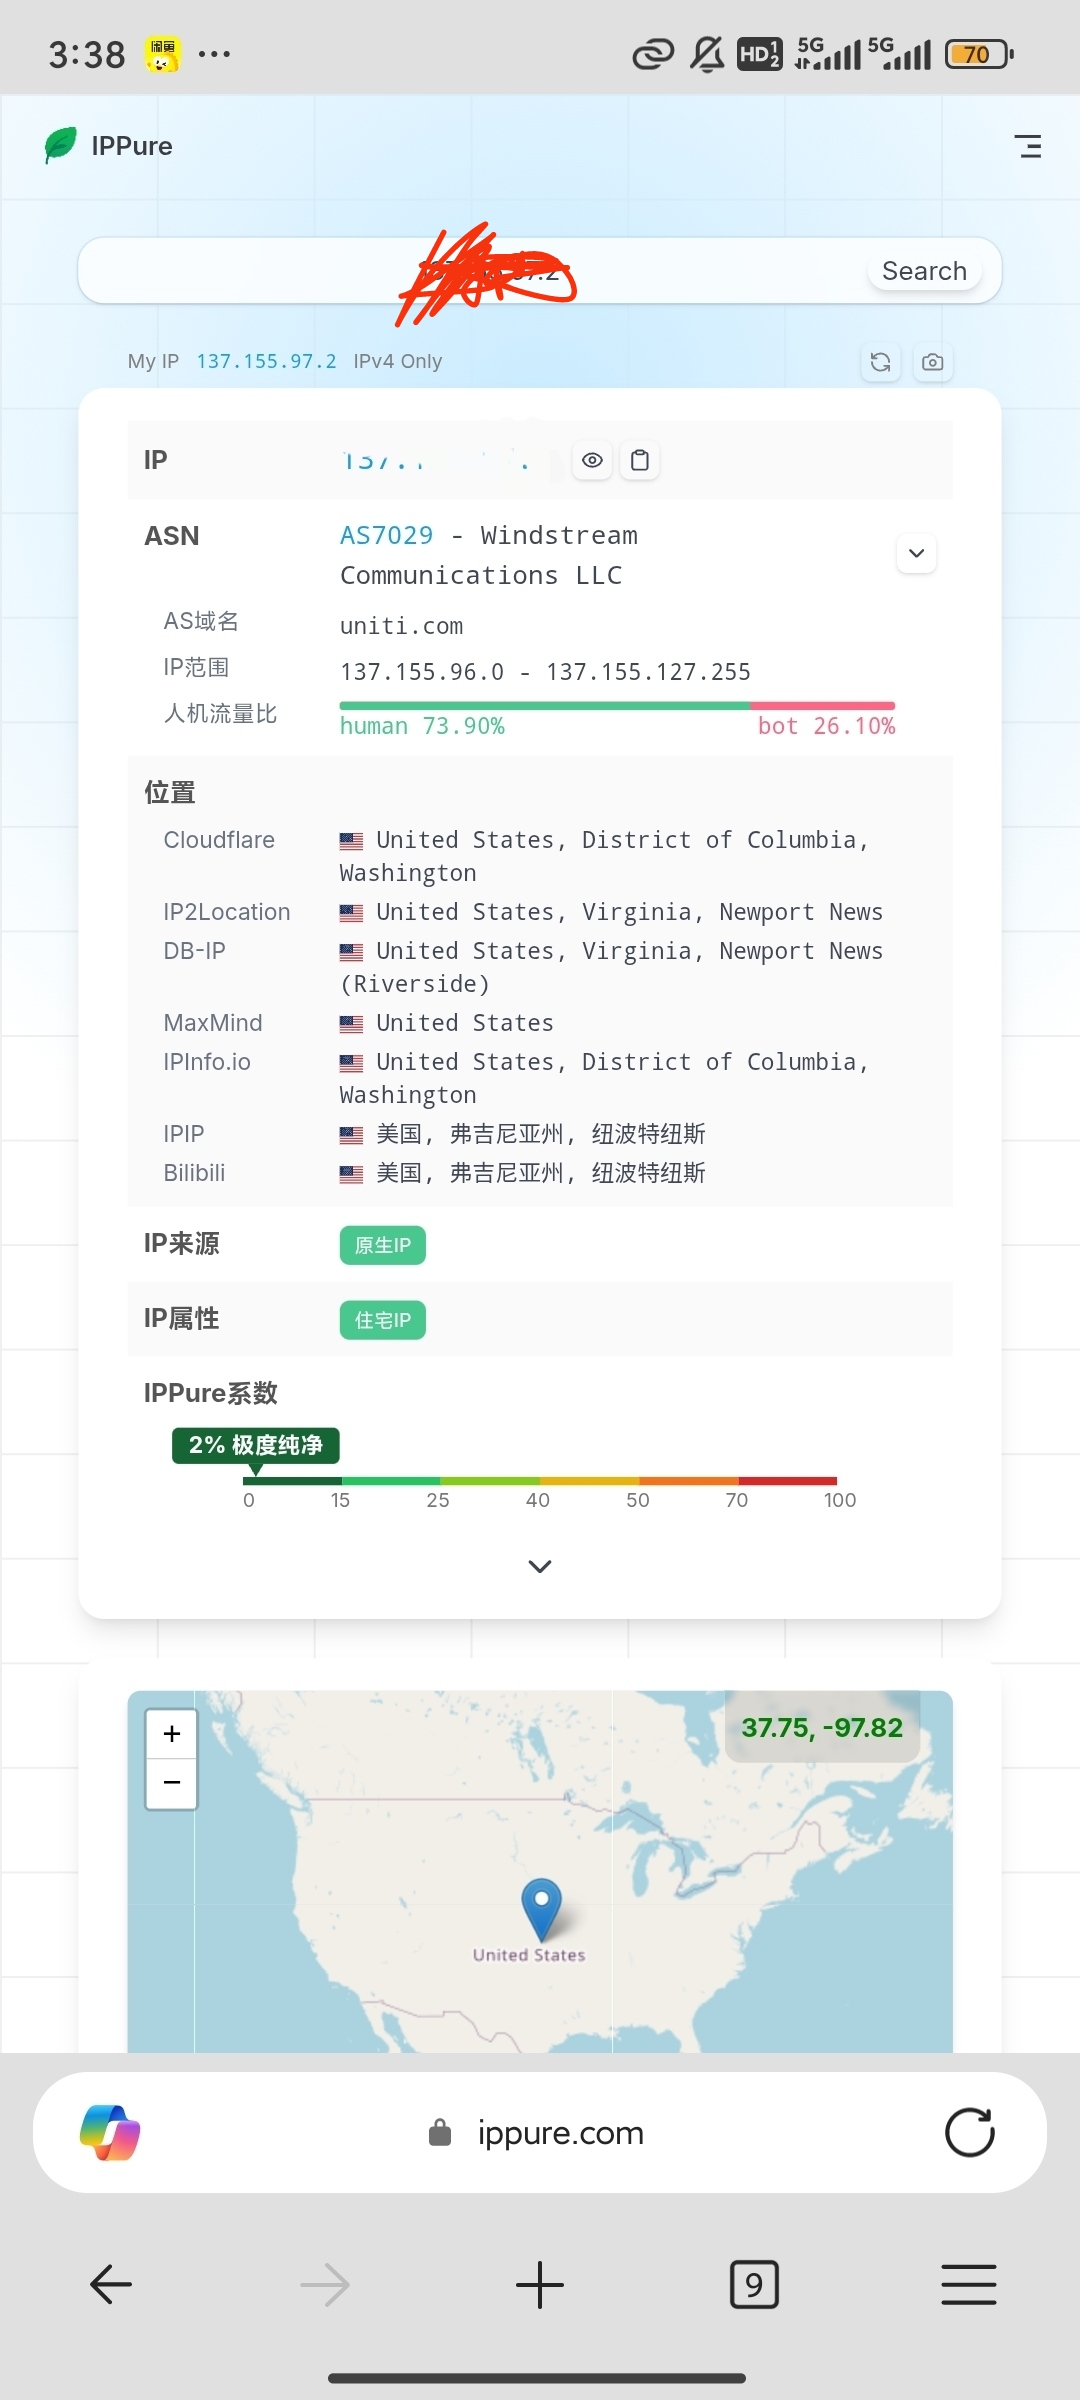Toggle IP visibility eye icon
Viewport: 1080px width, 2400px height.
coord(592,460)
